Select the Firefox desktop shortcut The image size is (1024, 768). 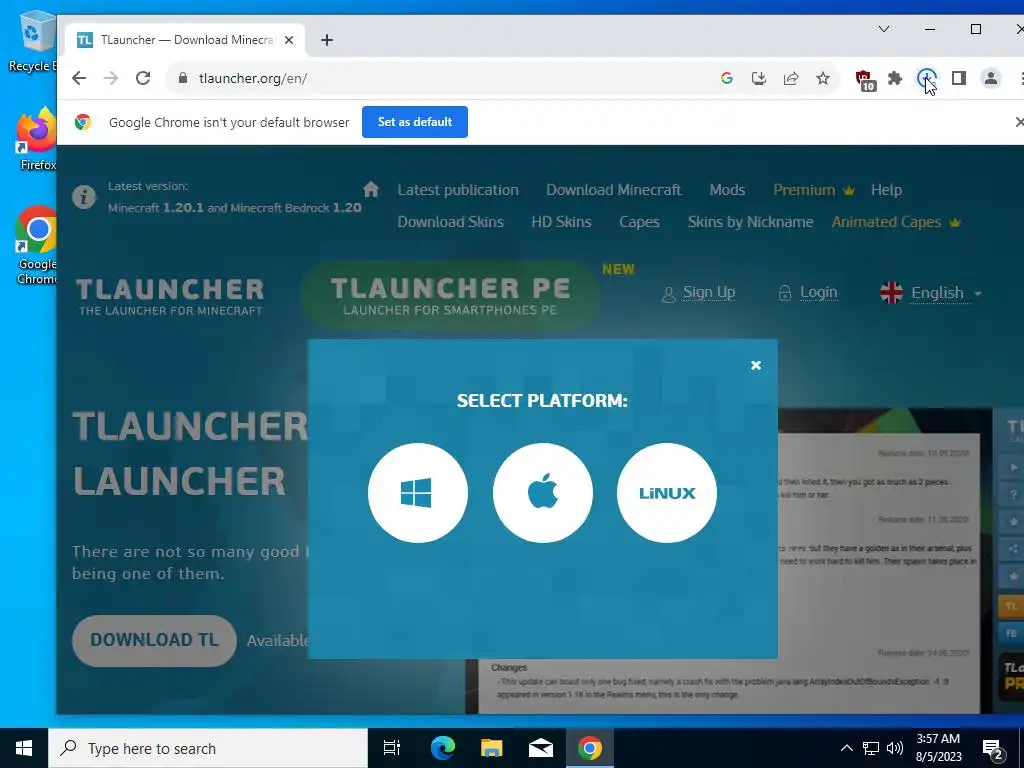click(x=37, y=139)
